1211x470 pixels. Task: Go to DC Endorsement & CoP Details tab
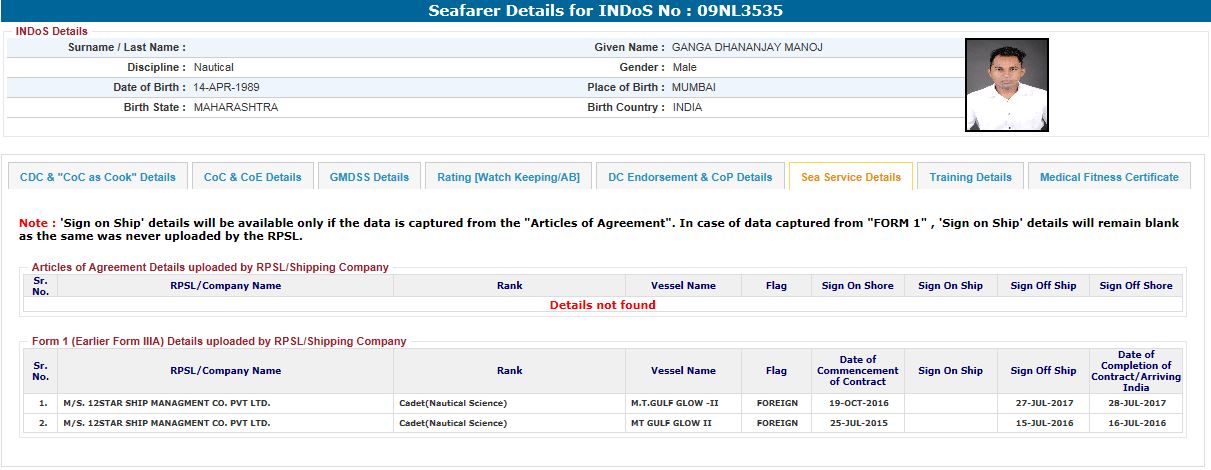[690, 177]
